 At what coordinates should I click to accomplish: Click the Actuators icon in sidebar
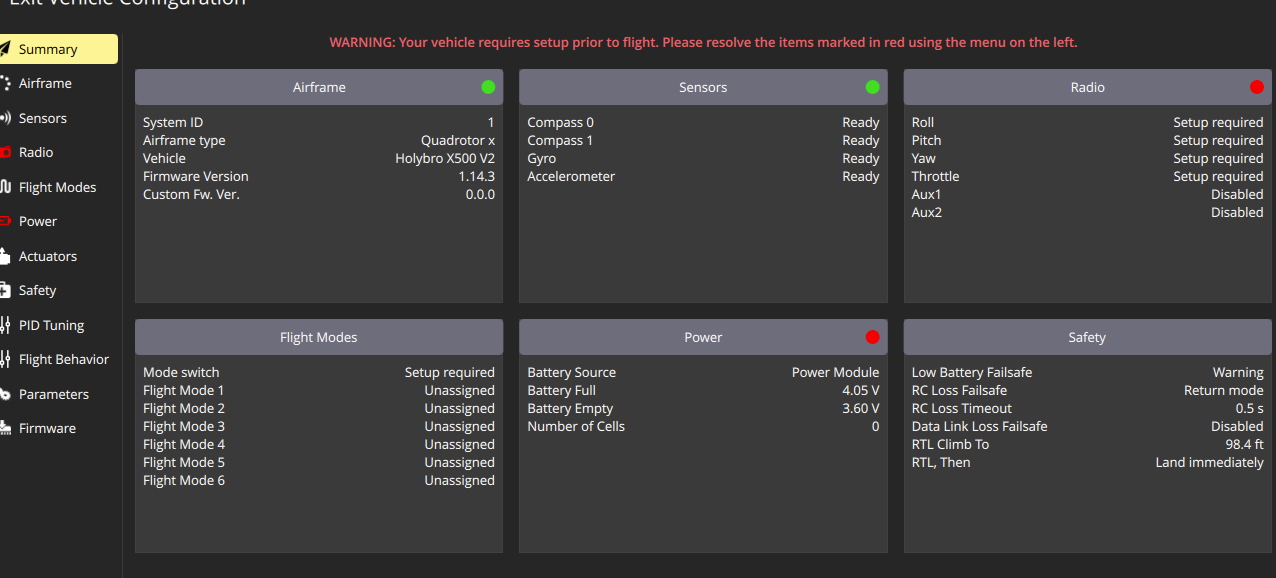[5, 256]
